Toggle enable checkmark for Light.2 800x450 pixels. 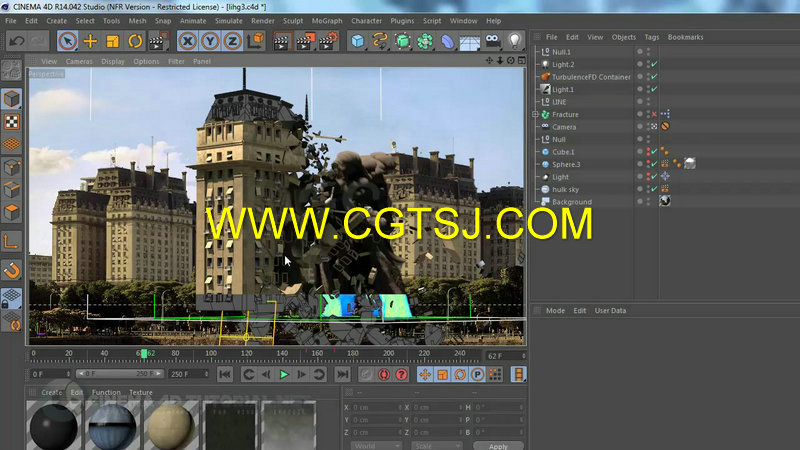[655, 64]
